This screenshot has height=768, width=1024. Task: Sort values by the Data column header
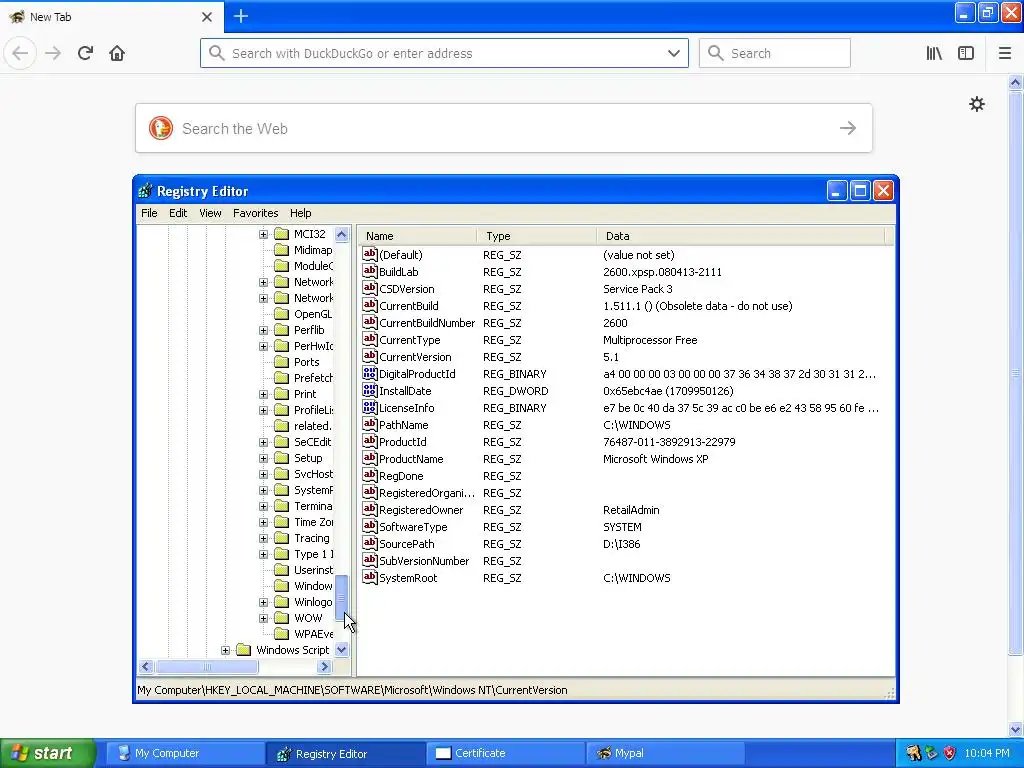pyautogui.click(x=741, y=236)
